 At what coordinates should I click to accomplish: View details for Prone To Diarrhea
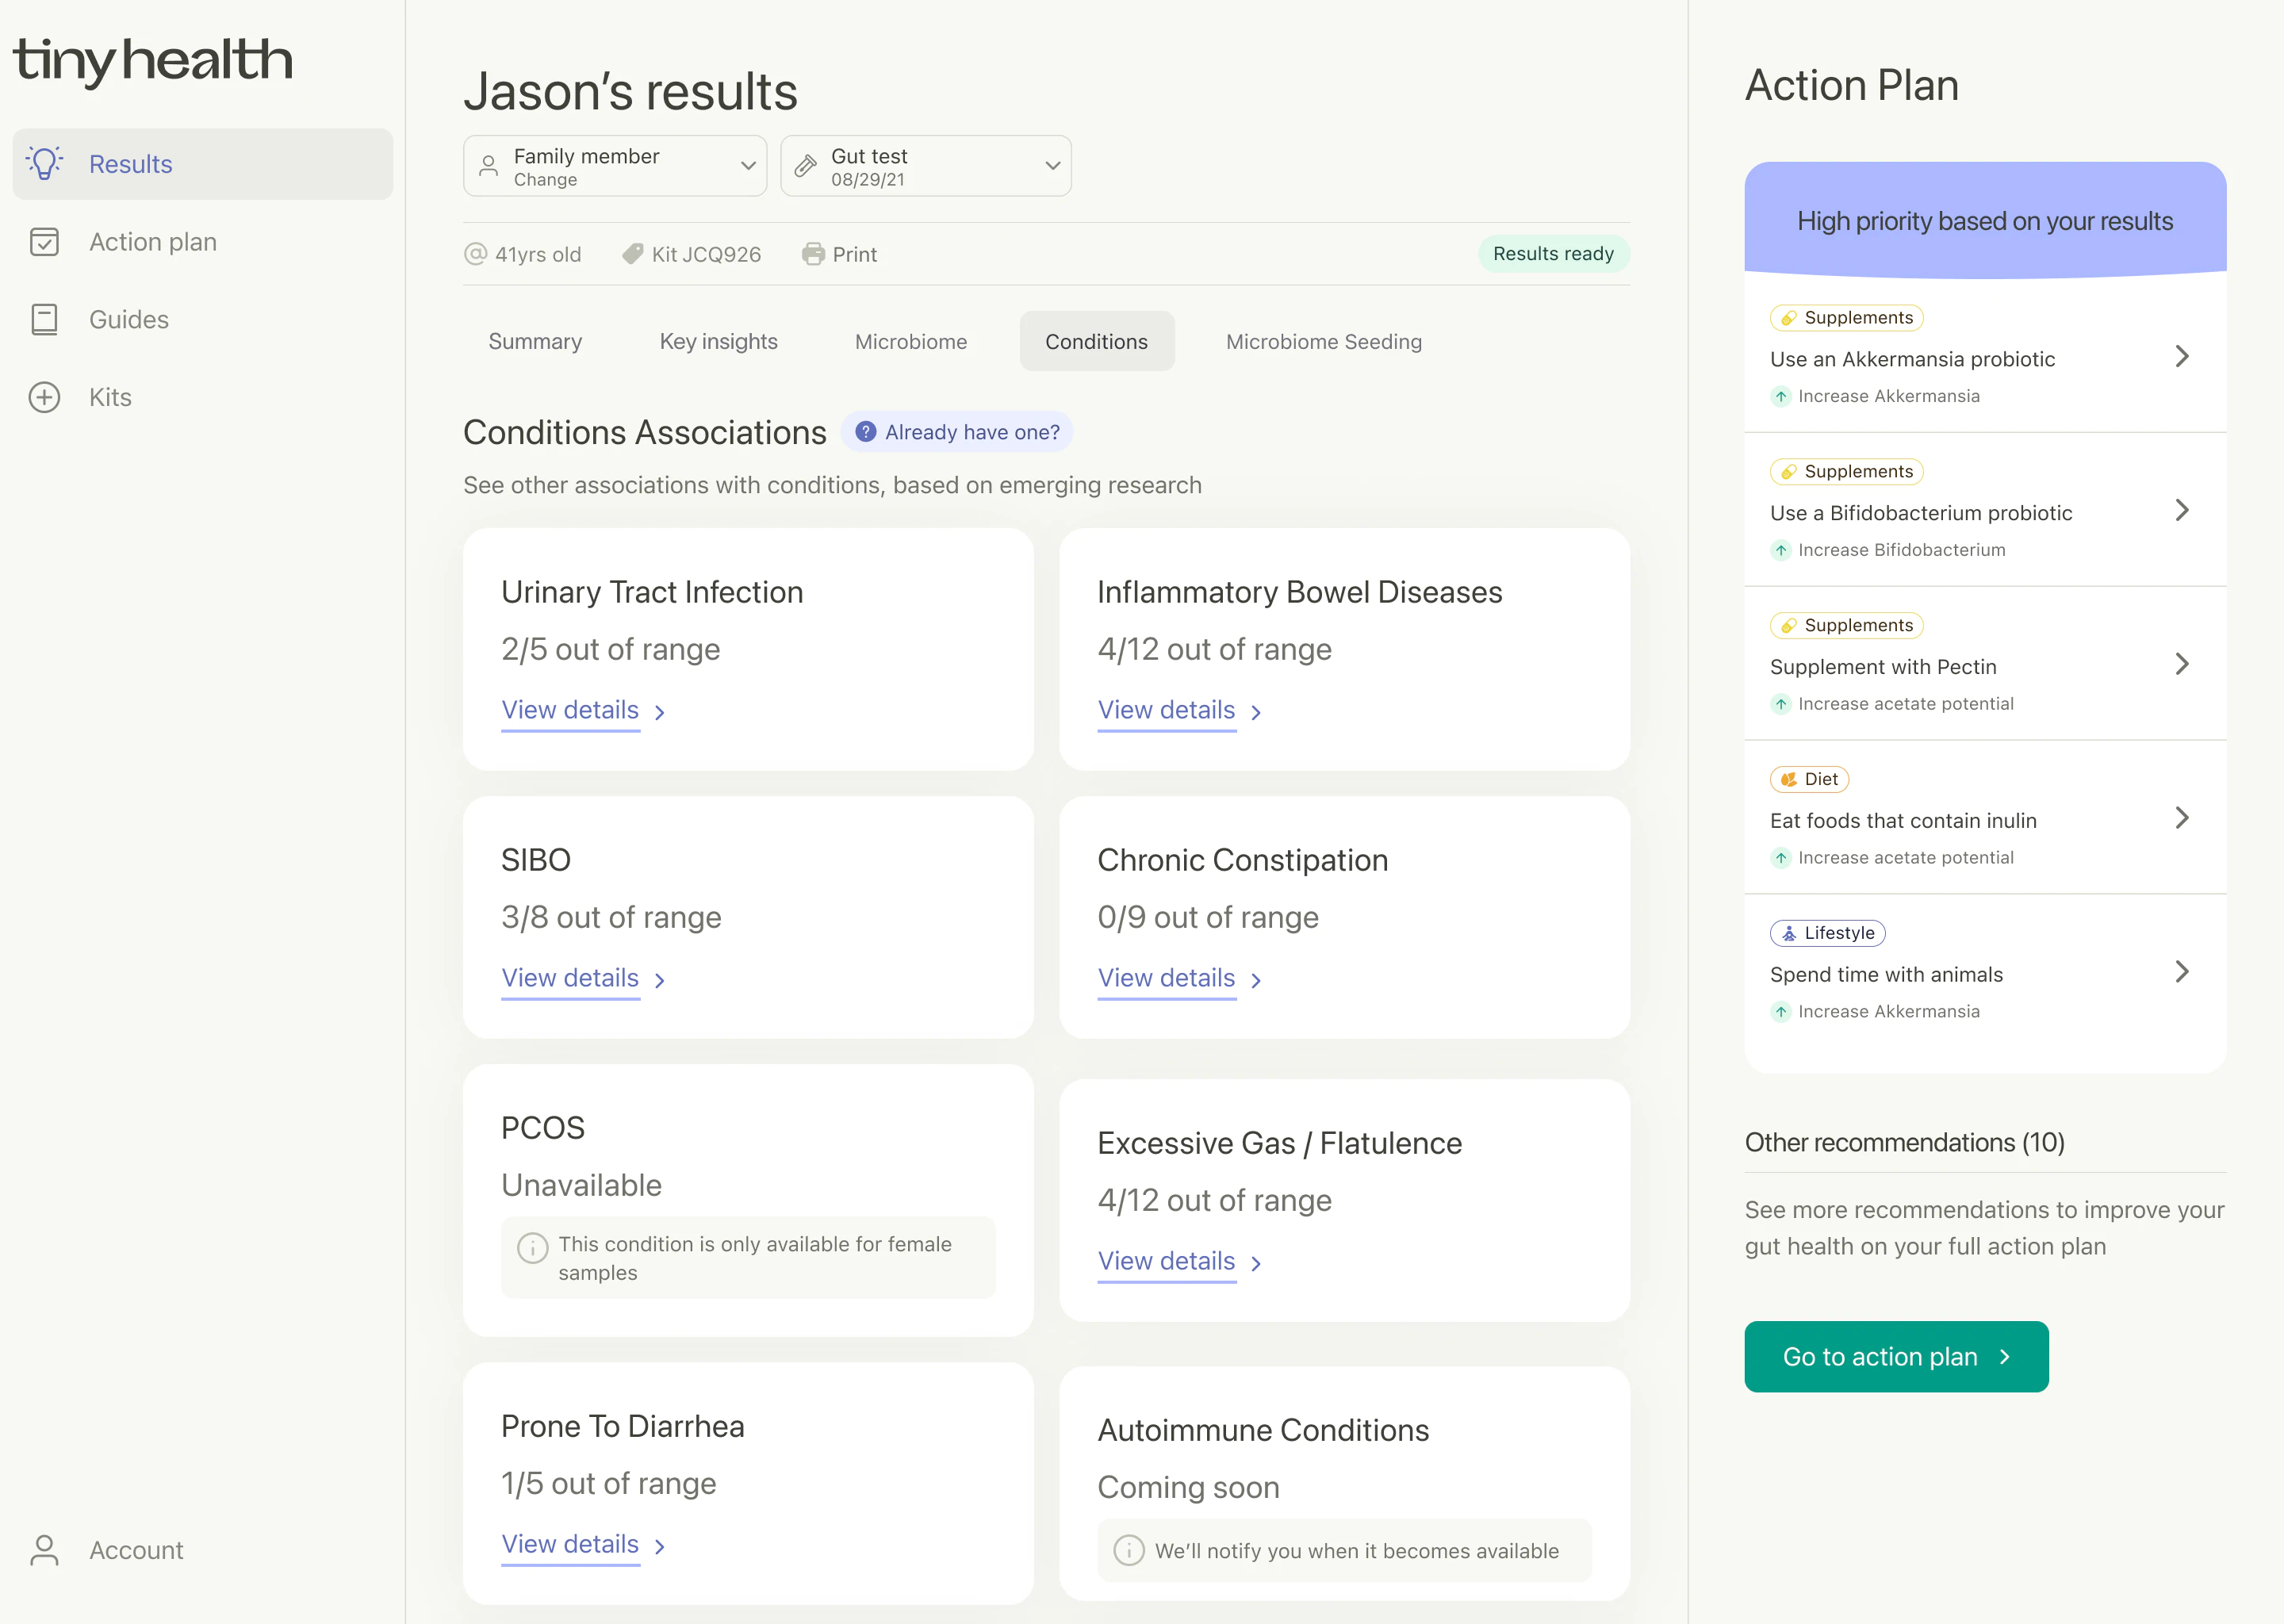click(x=584, y=1545)
